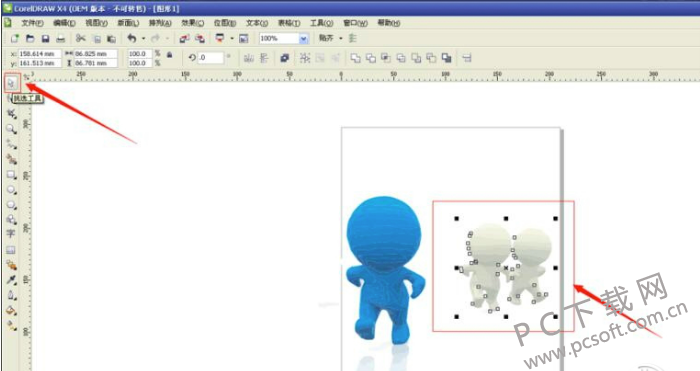Open the 排列(A) menu

click(x=160, y=23)
